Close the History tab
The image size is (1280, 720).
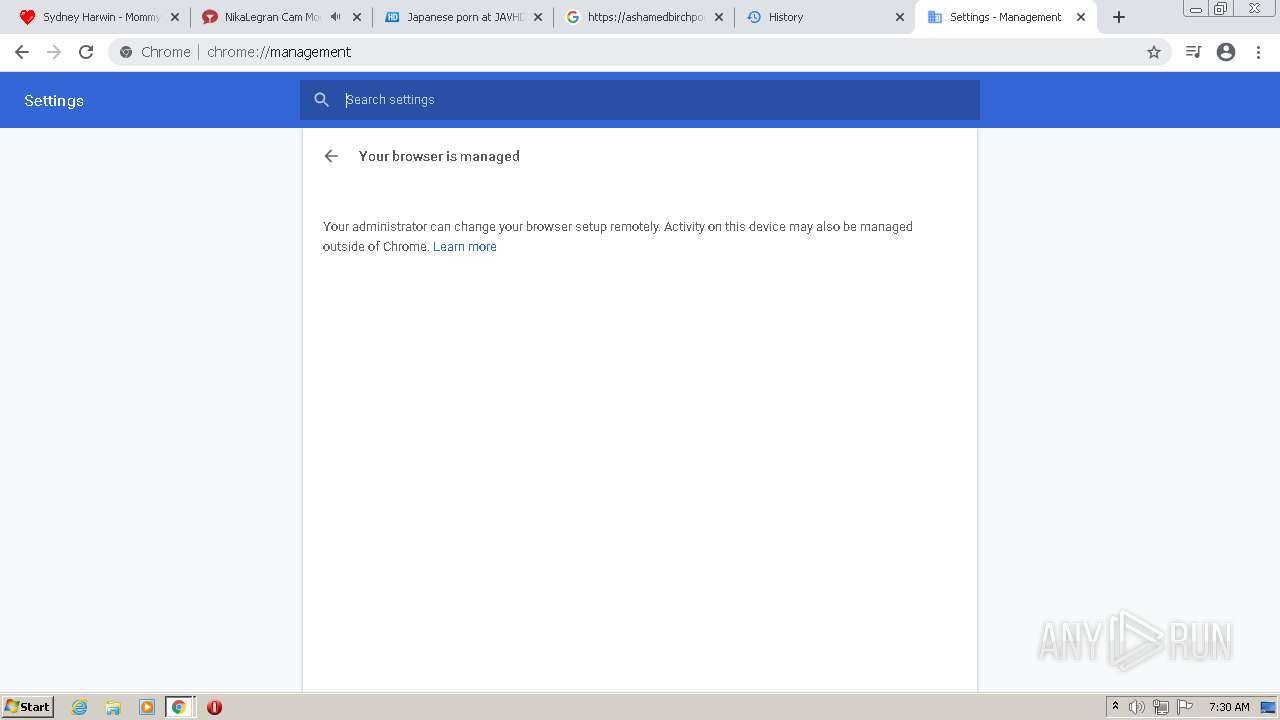tap(899, 17)
